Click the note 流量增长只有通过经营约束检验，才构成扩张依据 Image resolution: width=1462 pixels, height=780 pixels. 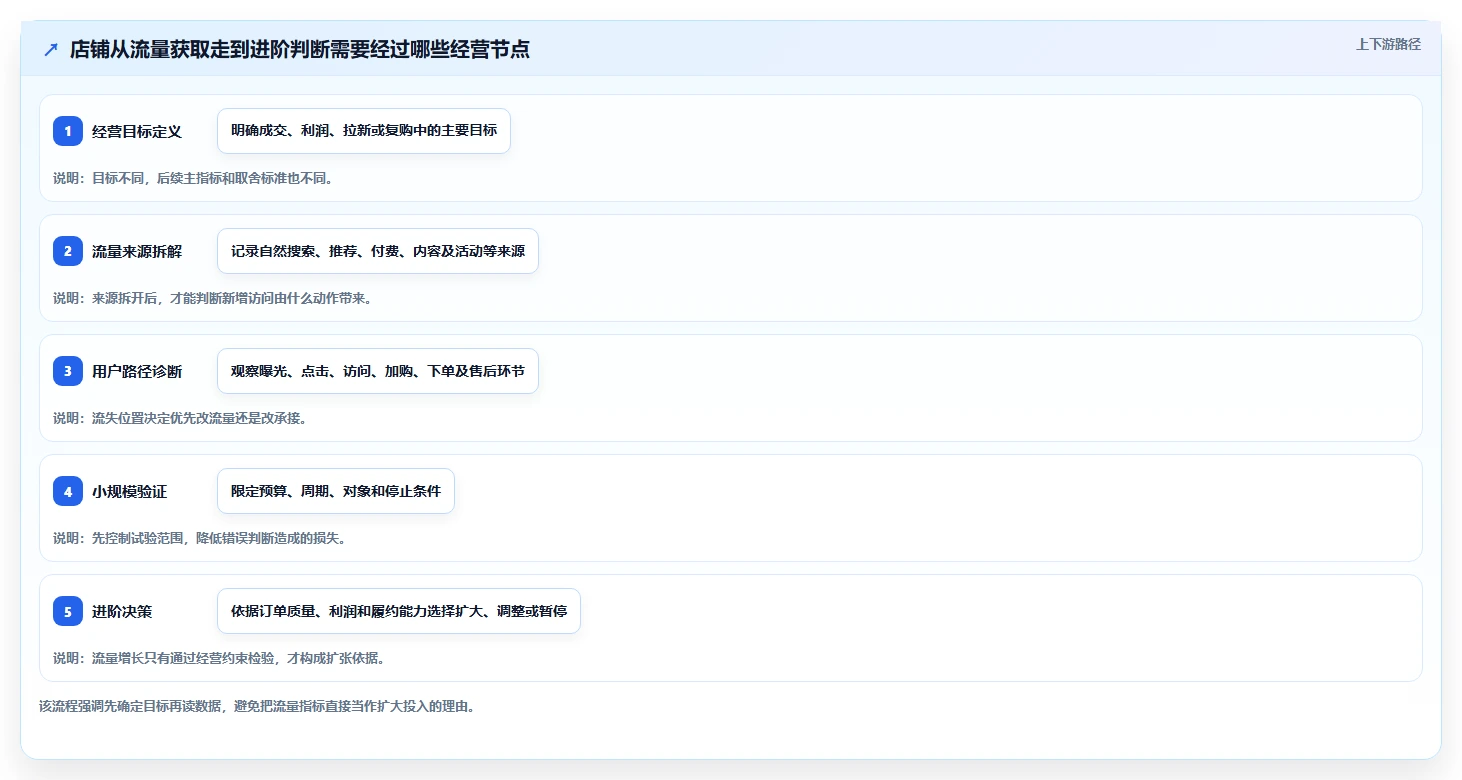[219, 658]
